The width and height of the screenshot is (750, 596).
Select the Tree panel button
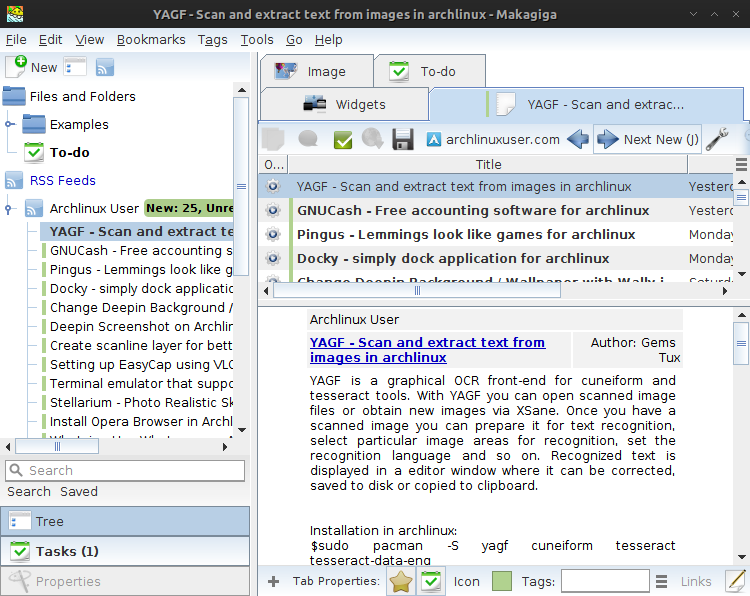point(125,521)
